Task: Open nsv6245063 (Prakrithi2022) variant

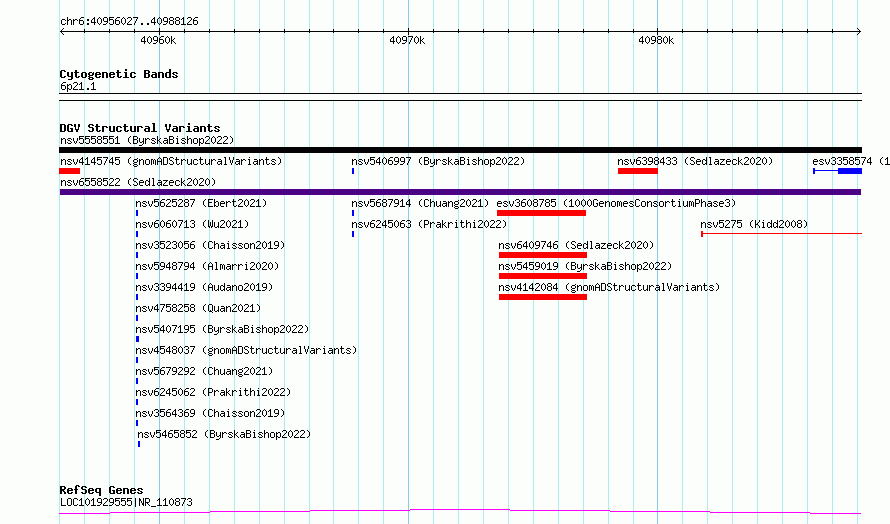Action: [x=429, y=224]
